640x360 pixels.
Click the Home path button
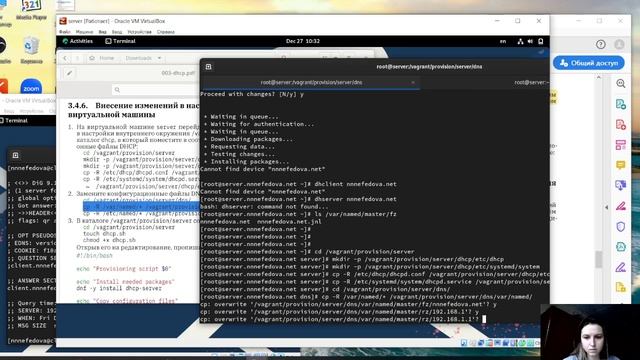pyautogui.click(x=102, y=58)
